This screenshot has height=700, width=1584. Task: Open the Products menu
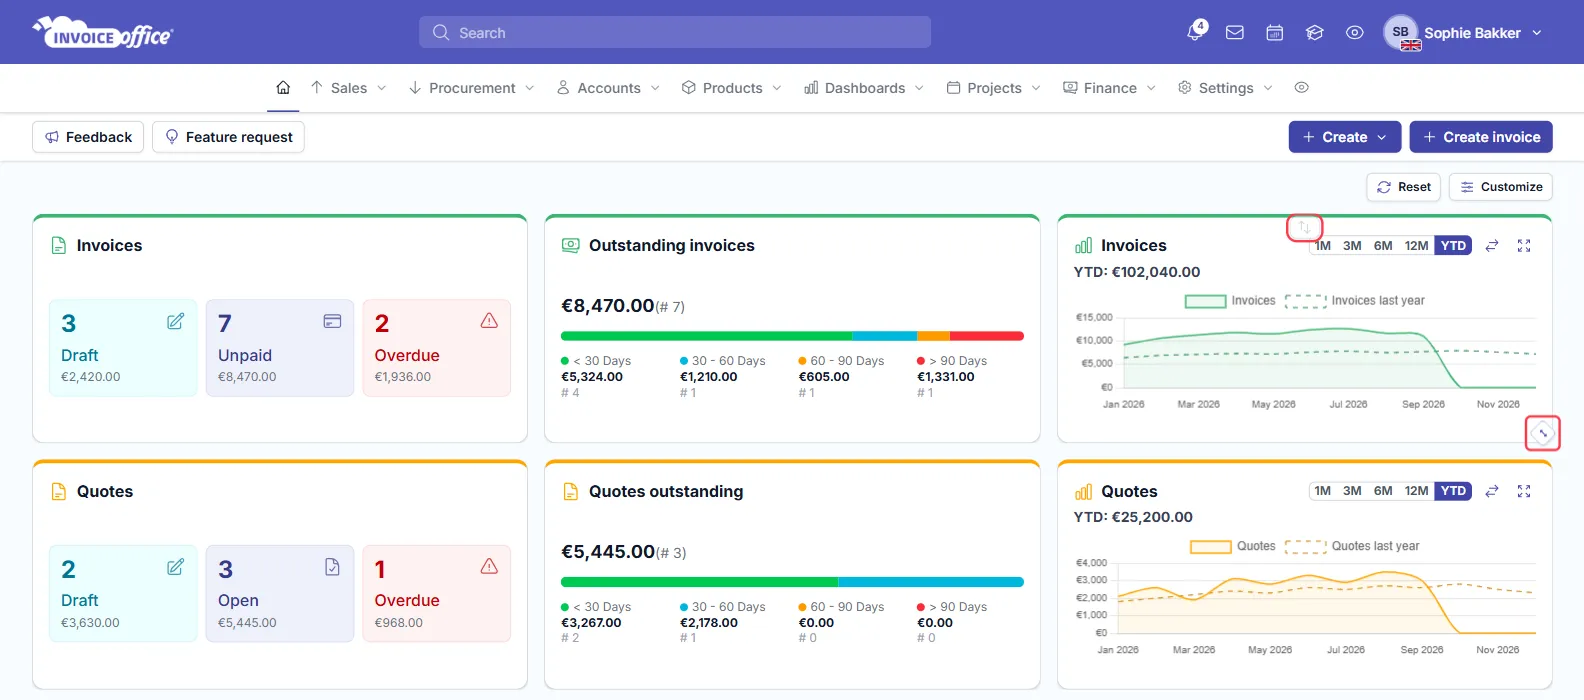[x=731, y=88]
